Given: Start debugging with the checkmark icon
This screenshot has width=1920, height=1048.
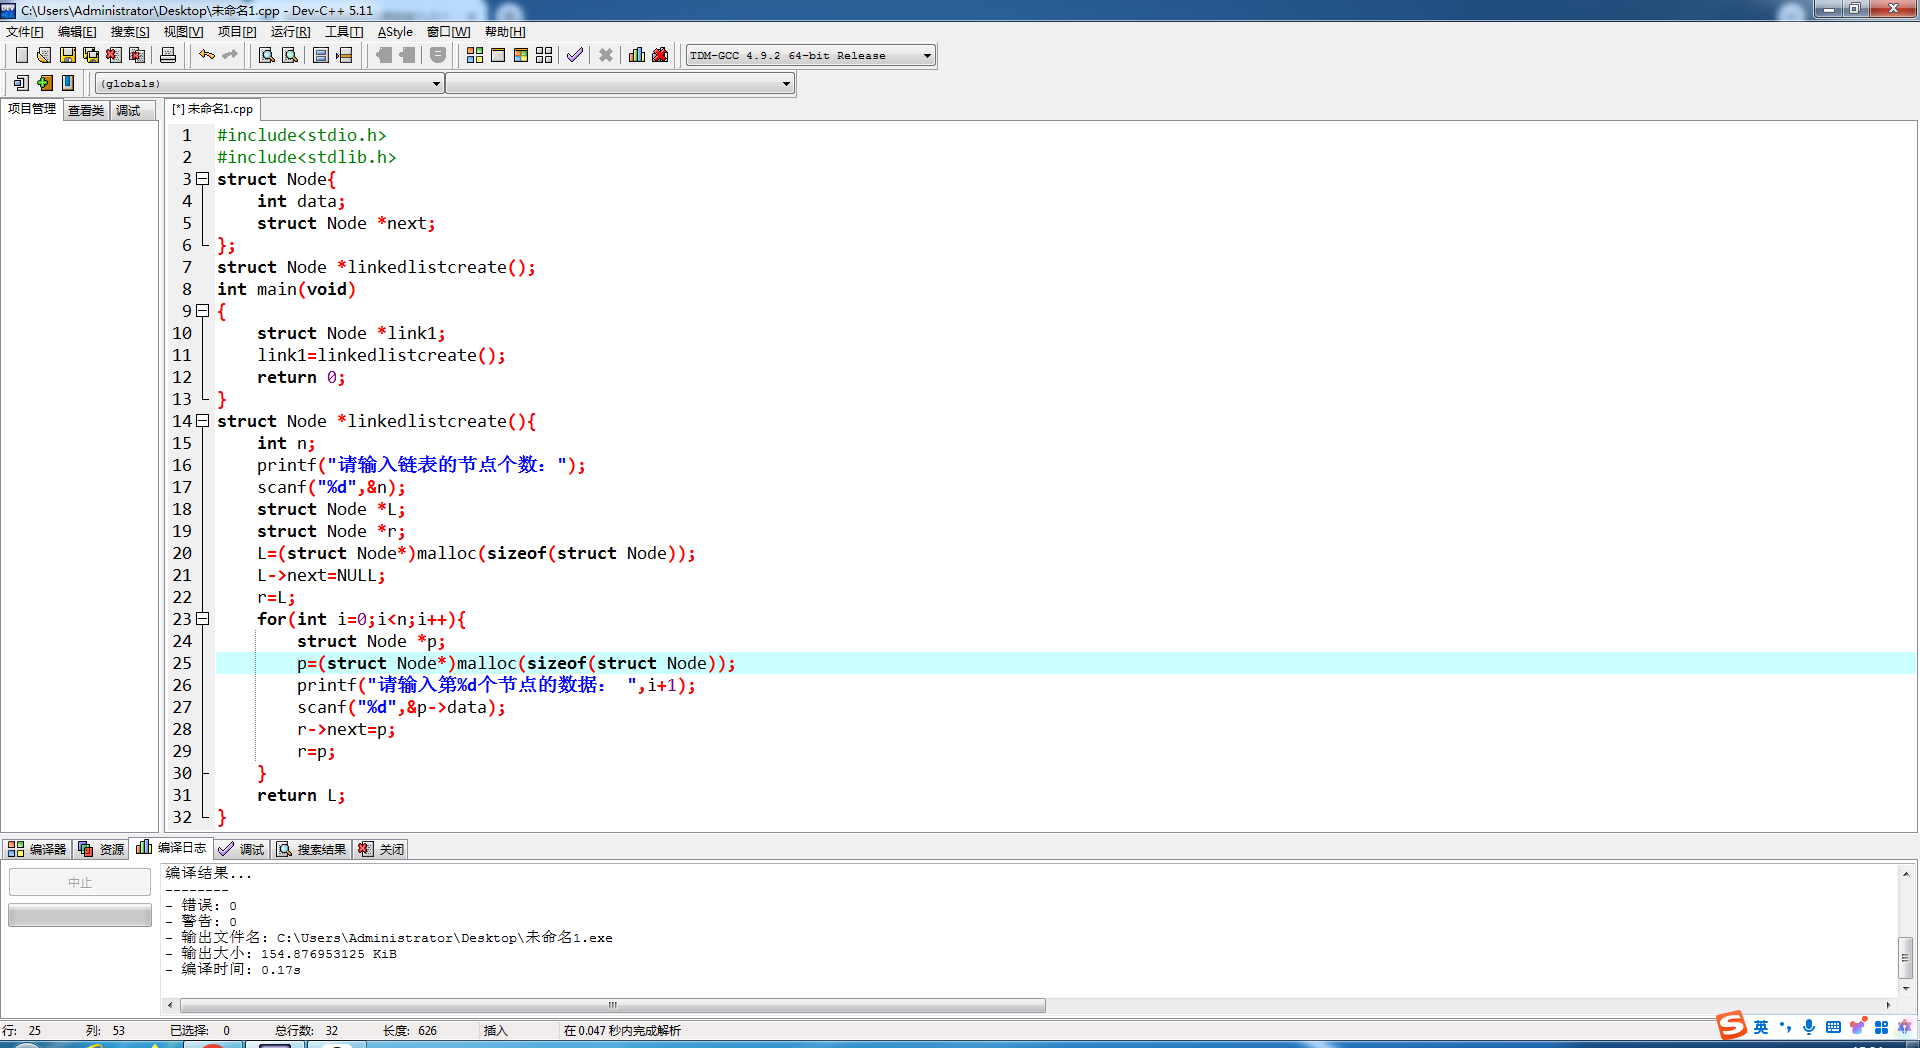Looking at the screenshot, I should pos(575,55).
